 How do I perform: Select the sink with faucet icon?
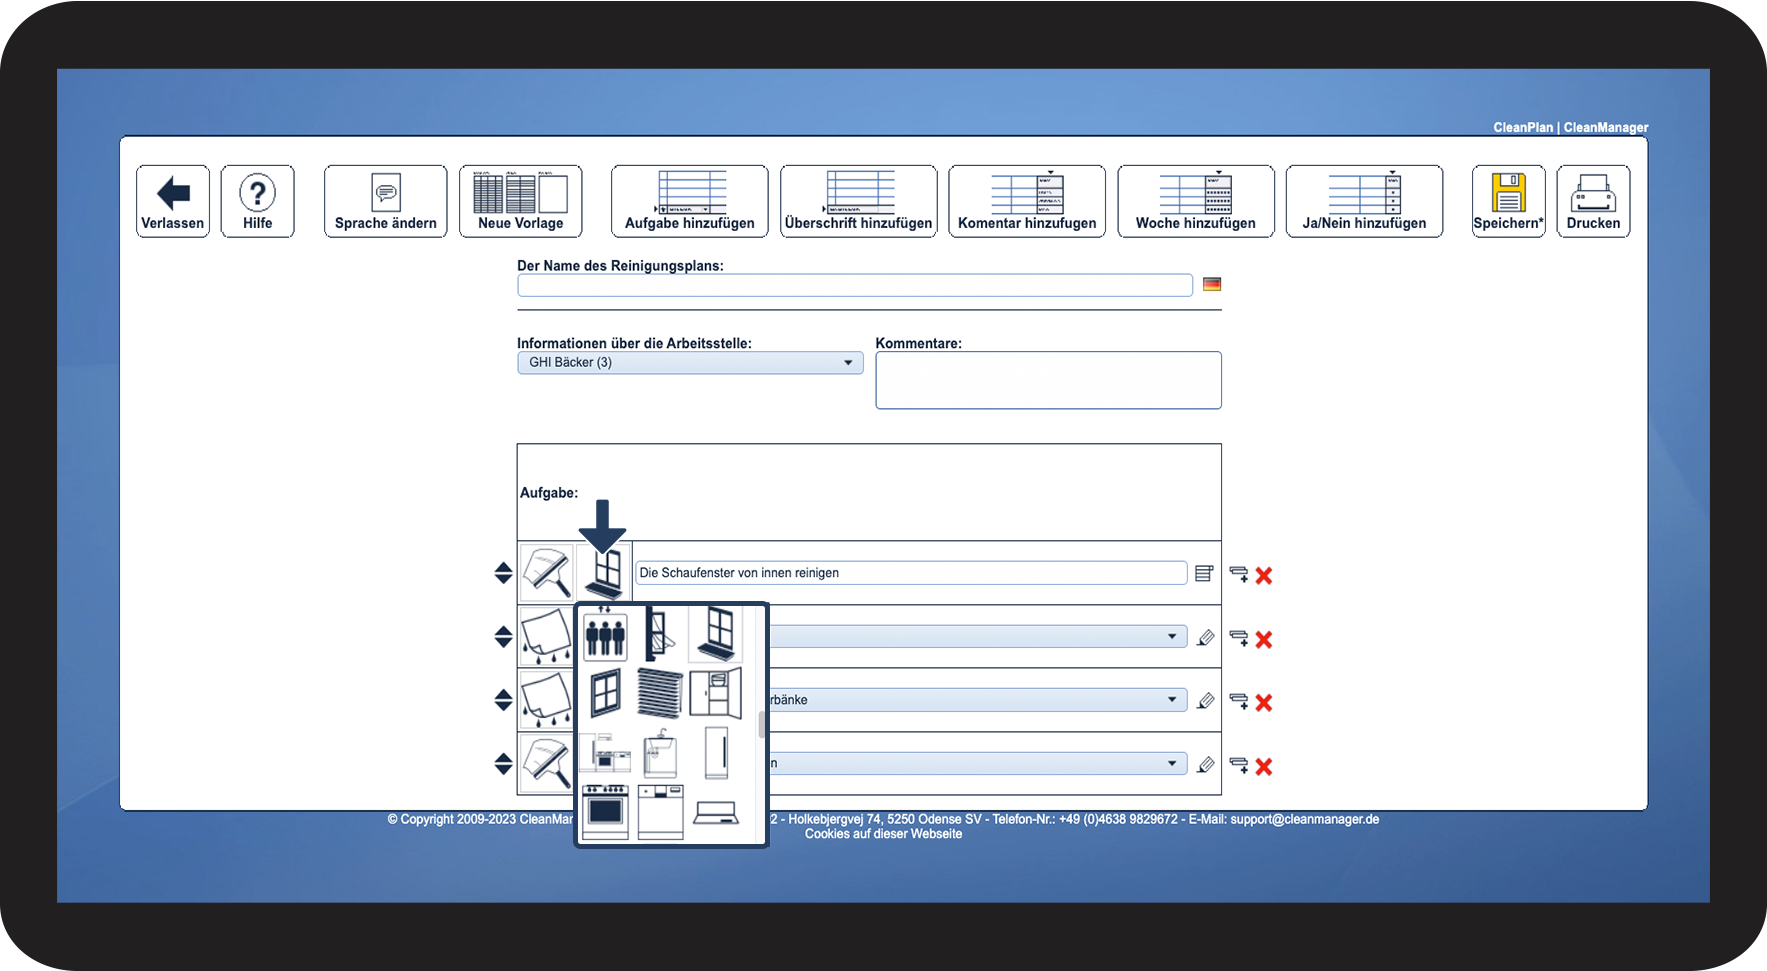click(x=660, y=752)
